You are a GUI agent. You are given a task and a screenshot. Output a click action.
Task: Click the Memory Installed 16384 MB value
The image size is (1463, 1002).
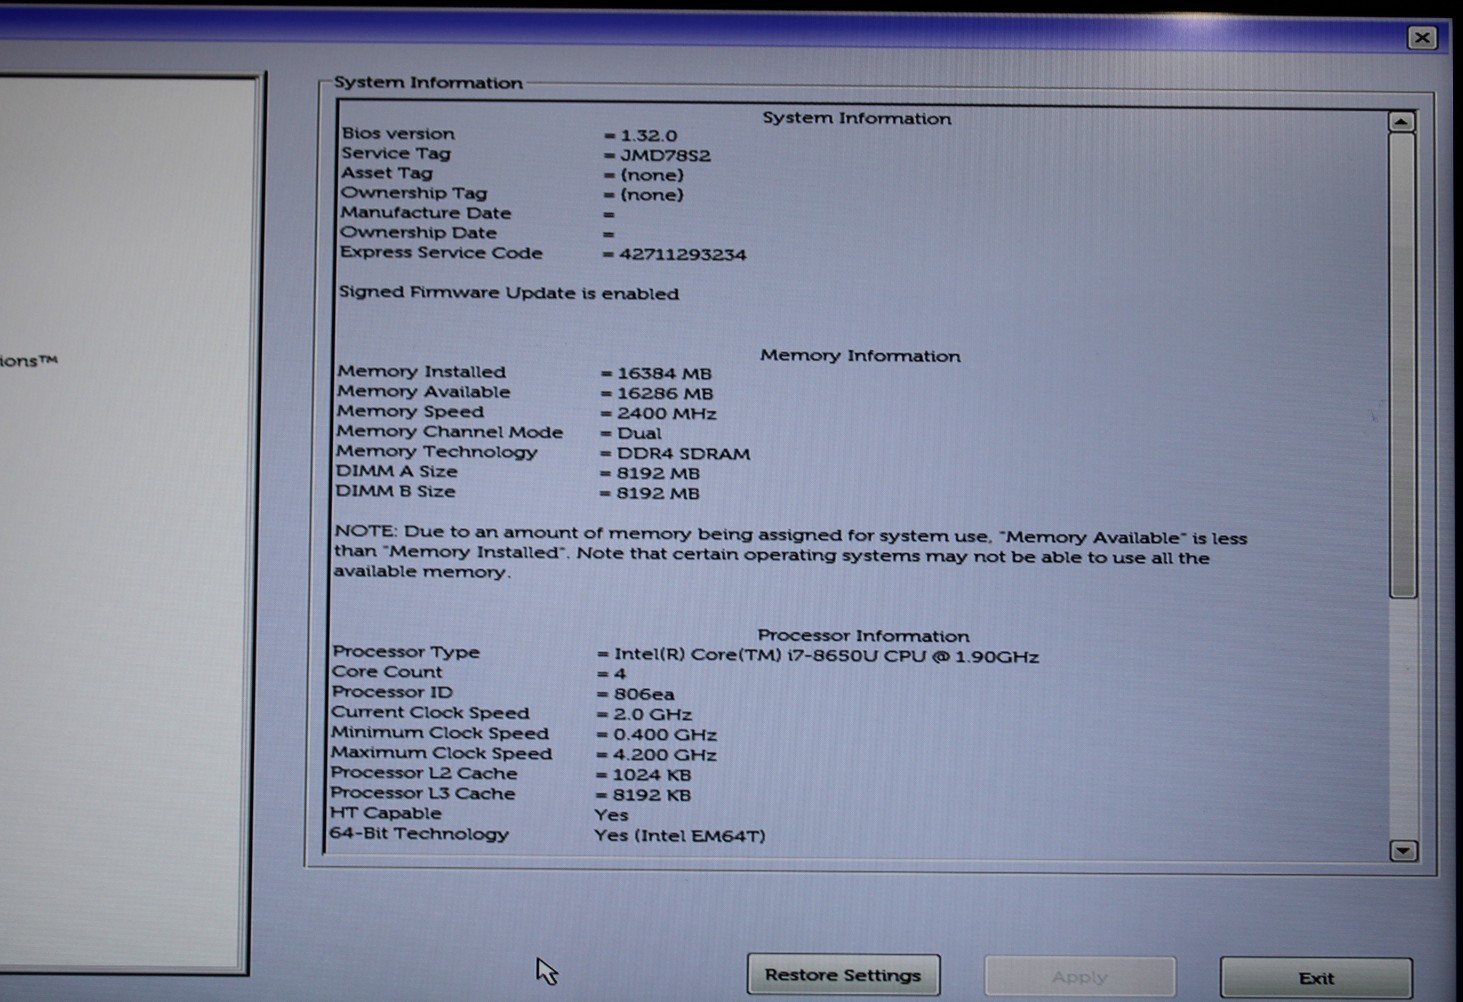(664, 374)
